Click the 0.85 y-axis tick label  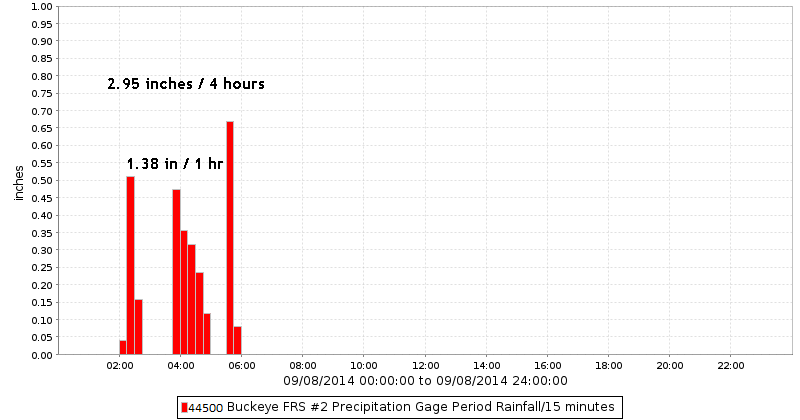[42, 59]
